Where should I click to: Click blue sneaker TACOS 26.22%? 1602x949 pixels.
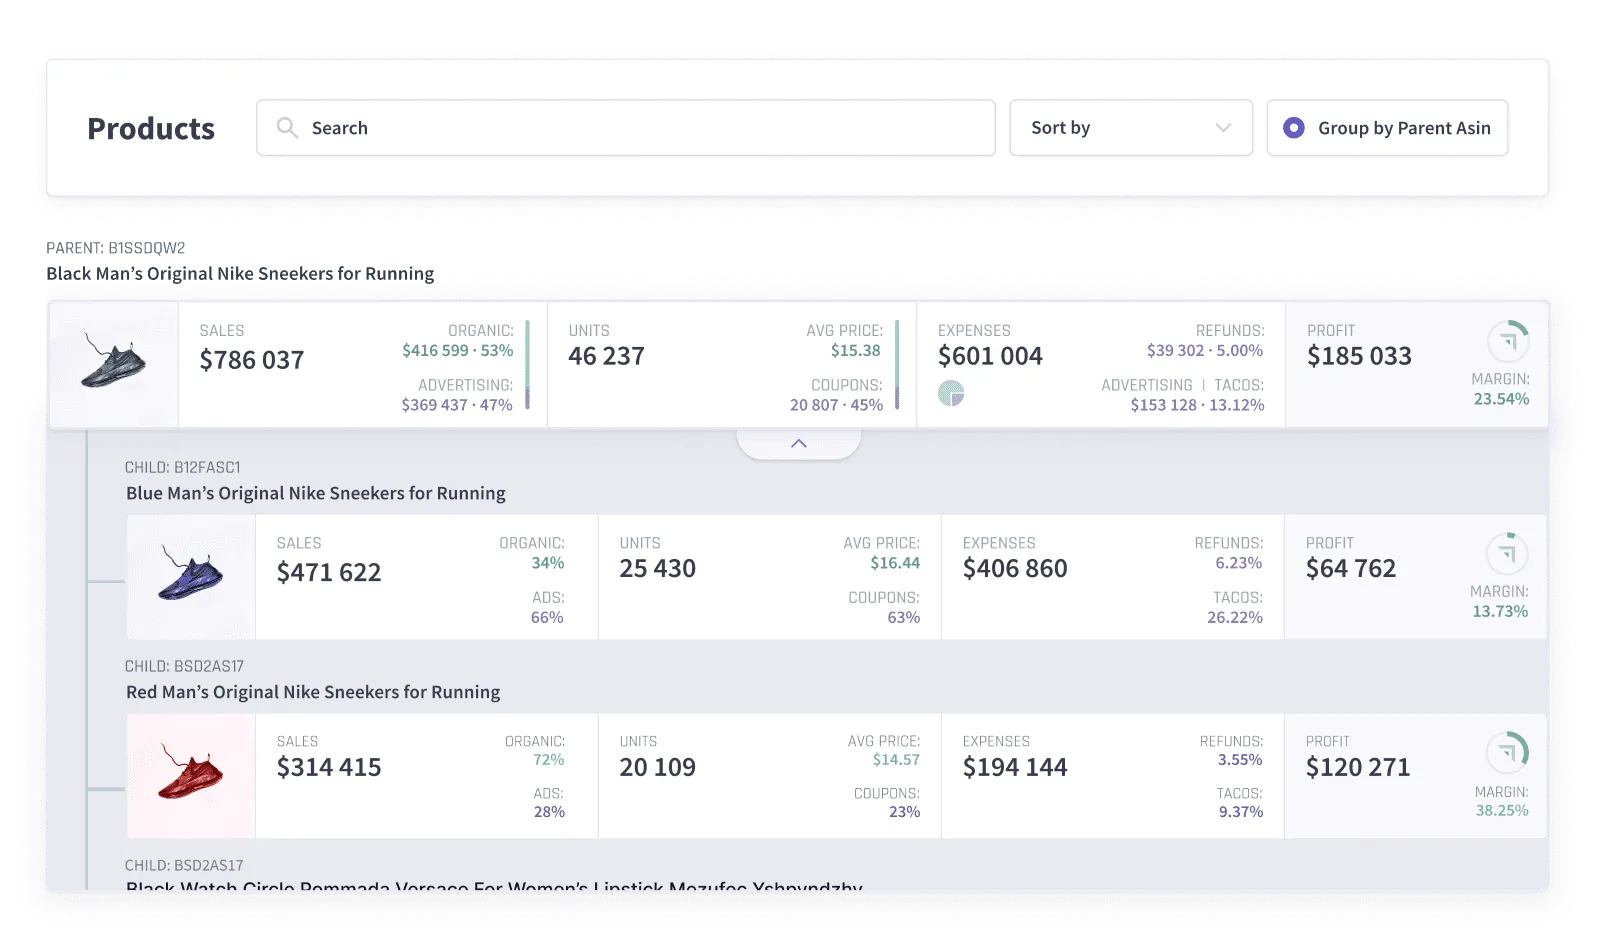coord(1235,618)
